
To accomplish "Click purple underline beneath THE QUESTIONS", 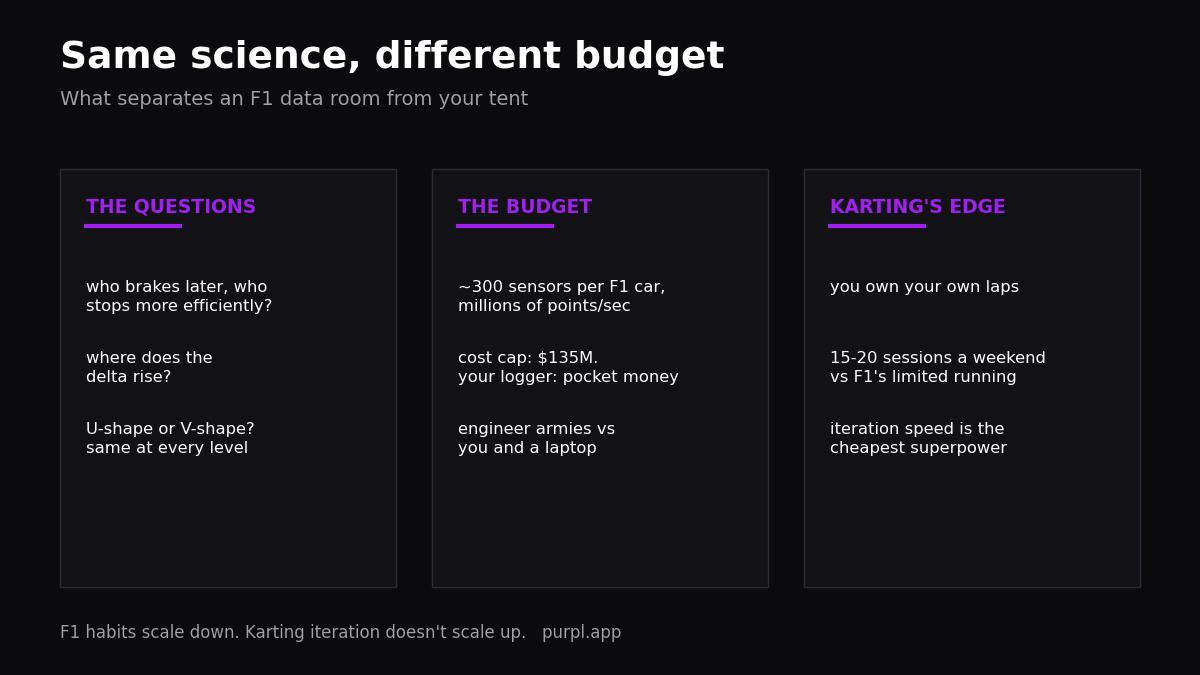I will (133, 226).
